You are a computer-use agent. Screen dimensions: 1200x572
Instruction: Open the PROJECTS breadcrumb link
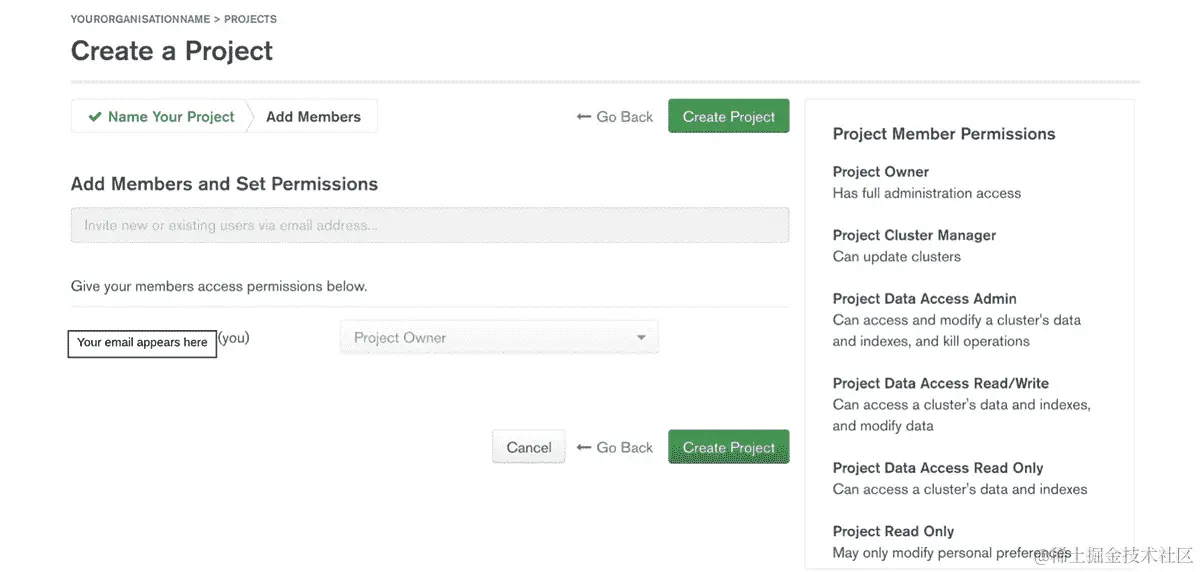coord(250,19)
